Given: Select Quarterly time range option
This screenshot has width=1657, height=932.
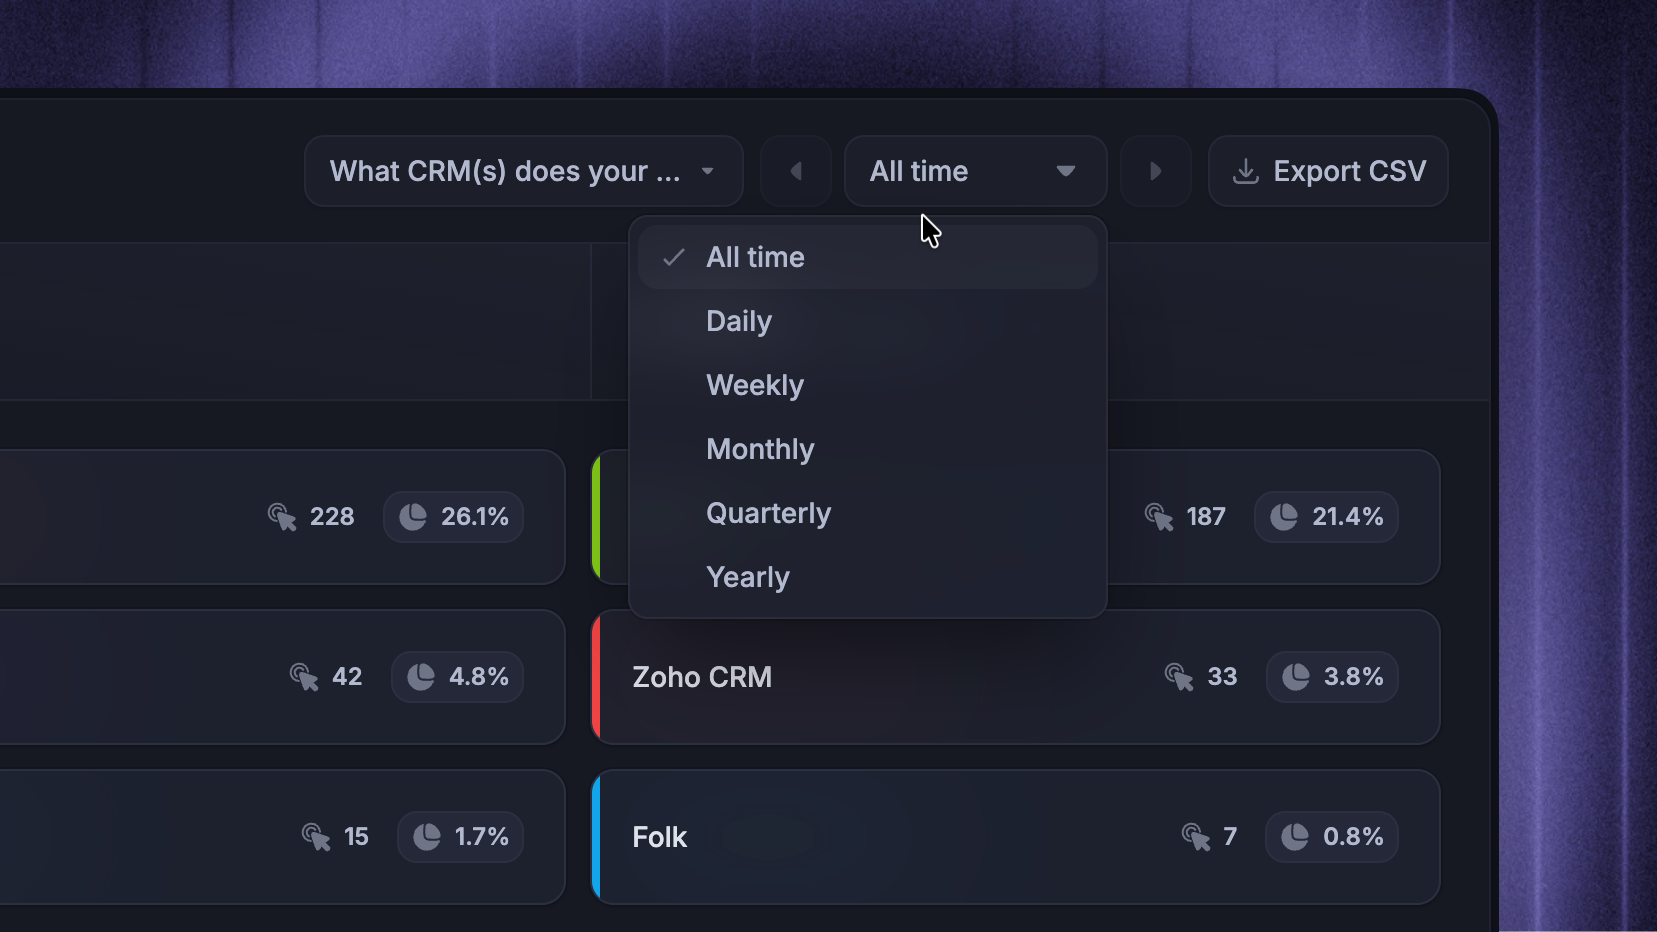Looking at the screenshot, I should click(868, 513).
